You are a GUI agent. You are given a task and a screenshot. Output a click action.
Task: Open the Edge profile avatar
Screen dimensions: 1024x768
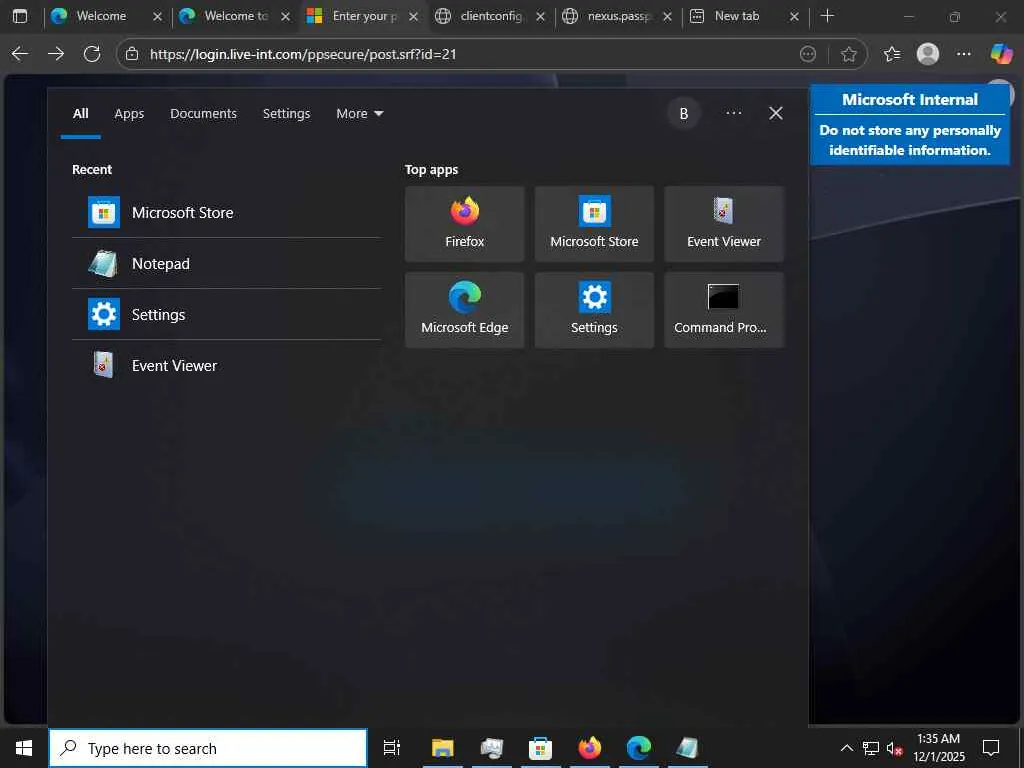click(x=927, y=54)
